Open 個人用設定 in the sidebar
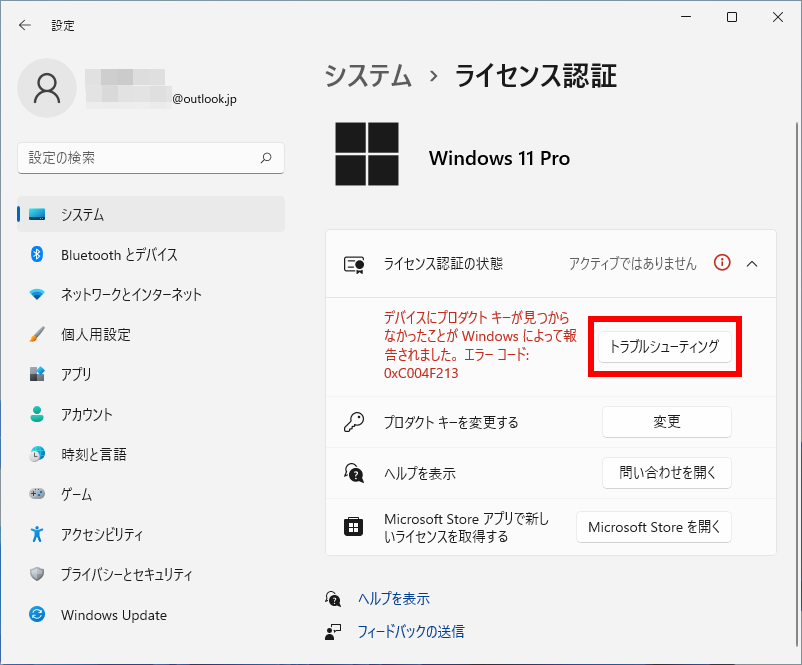The height and width of the screenshot is (665, 802). point(151,334)
